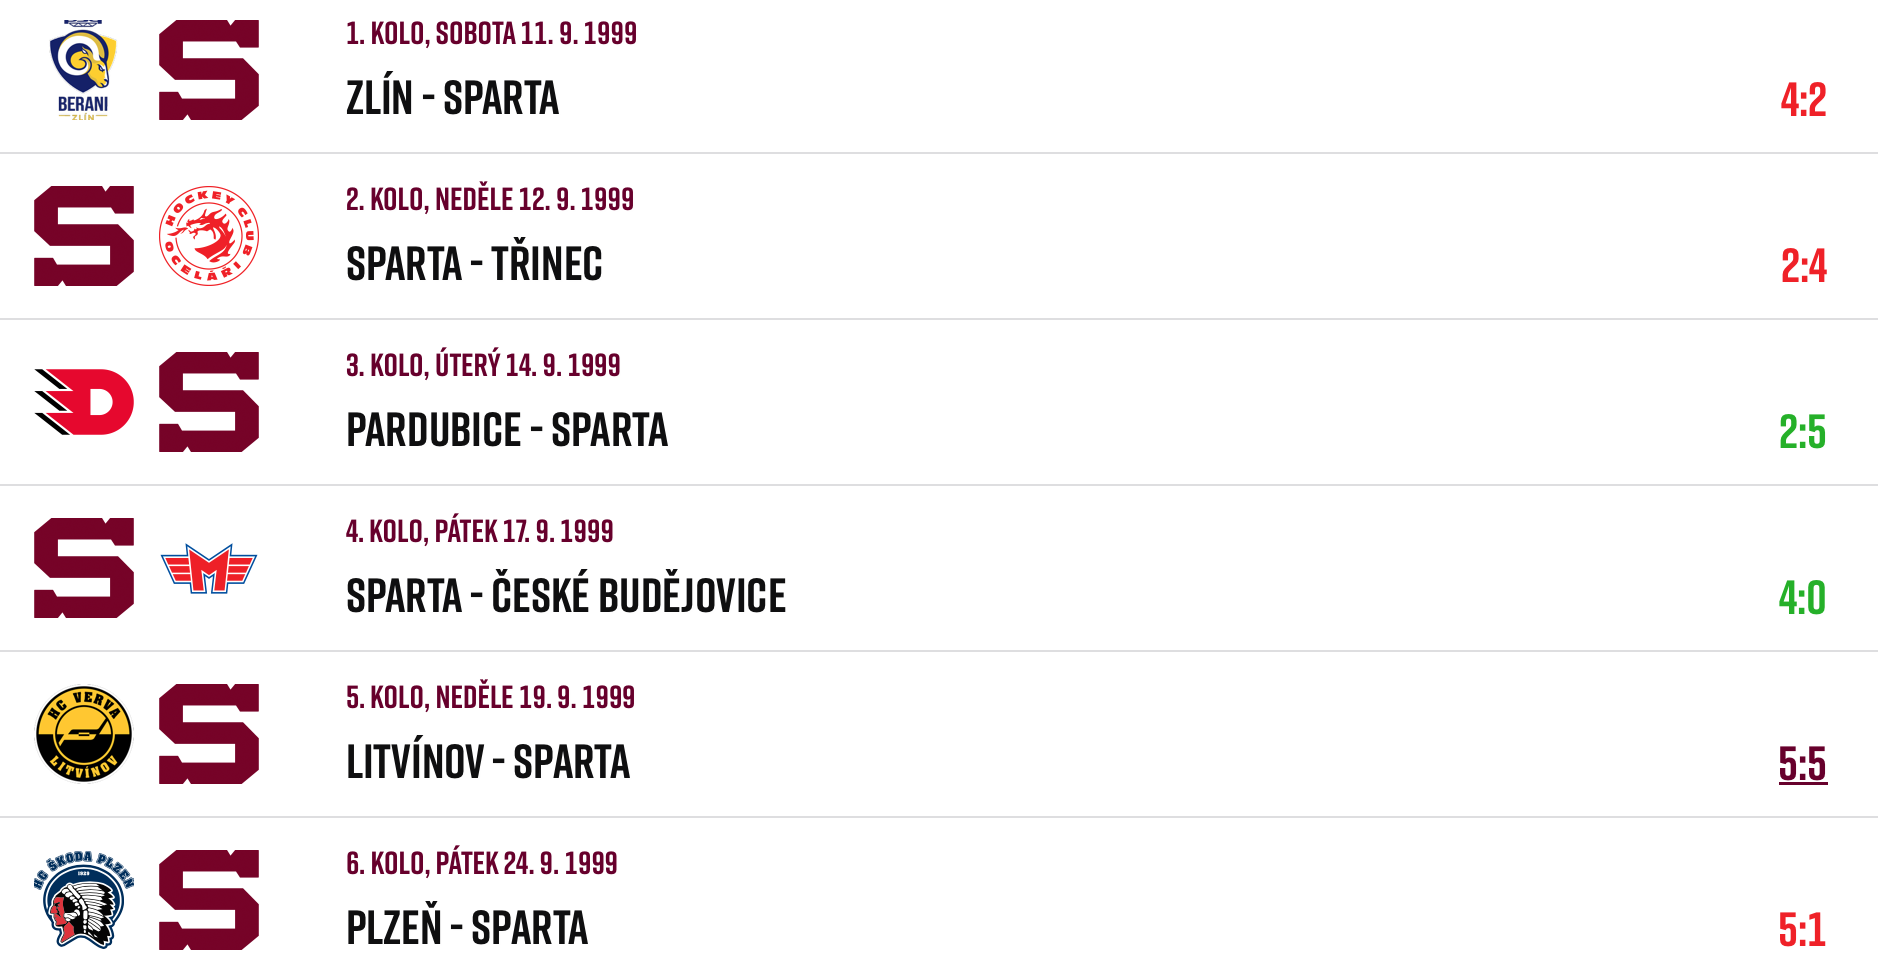Click Sparta S logo in Litvínov match row
The width and height of the screenshot is (1878, 978).
coord(209,734)
